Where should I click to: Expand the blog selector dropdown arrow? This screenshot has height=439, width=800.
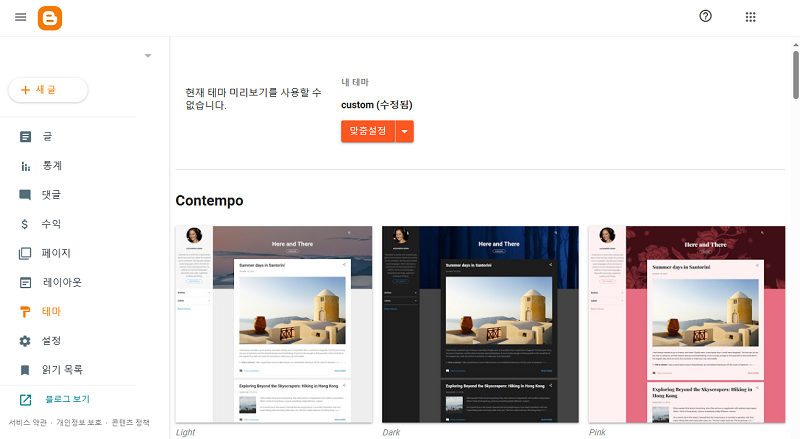(148, 56)
